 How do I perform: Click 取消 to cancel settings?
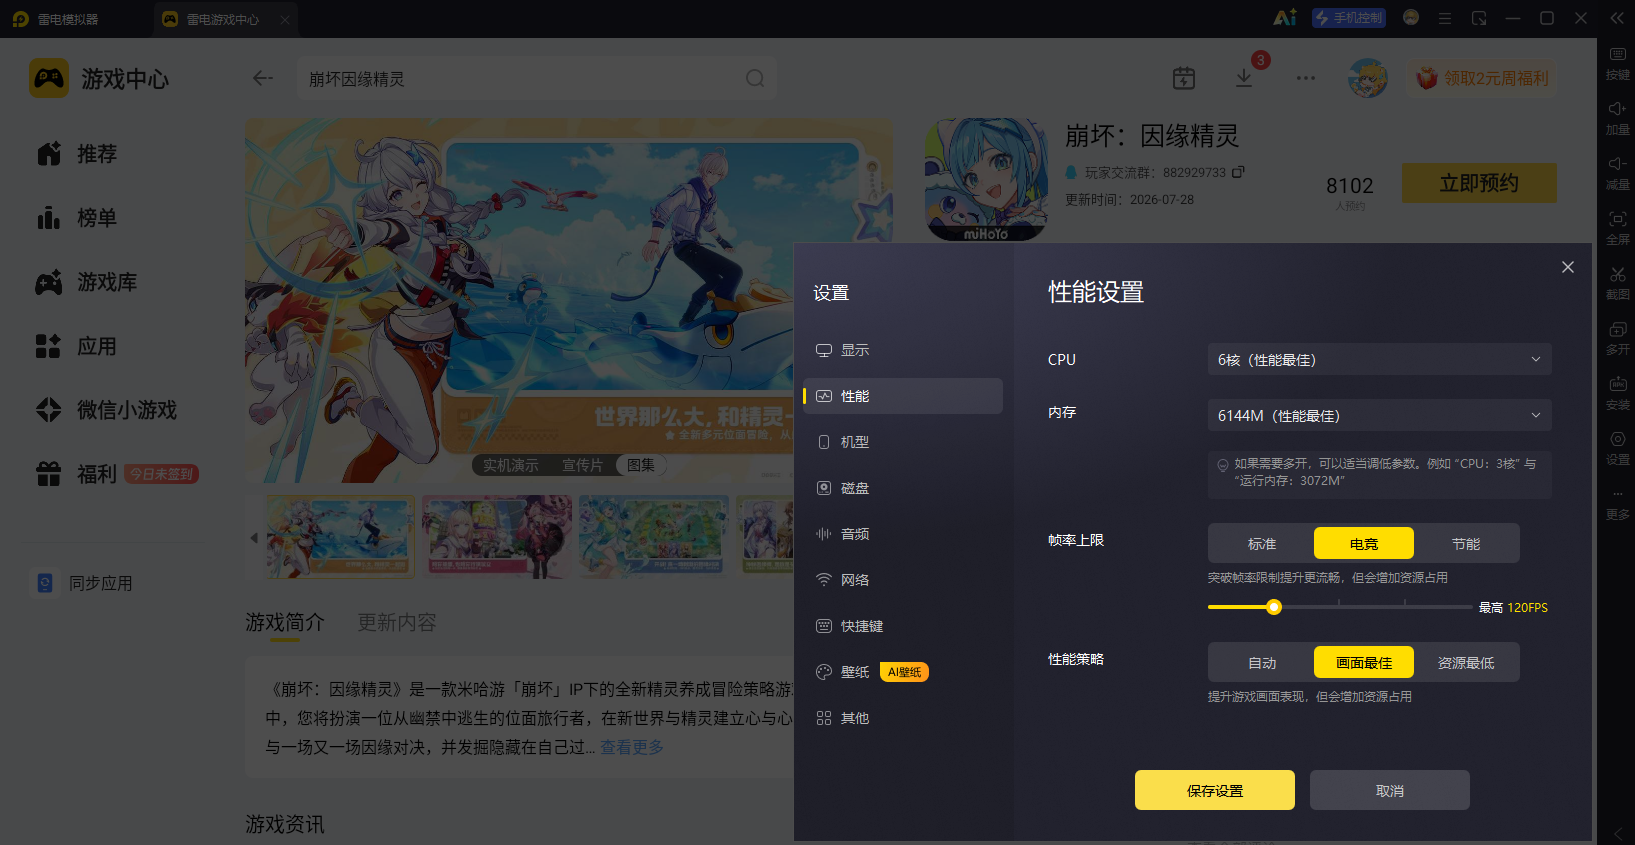coord(1390,790)
